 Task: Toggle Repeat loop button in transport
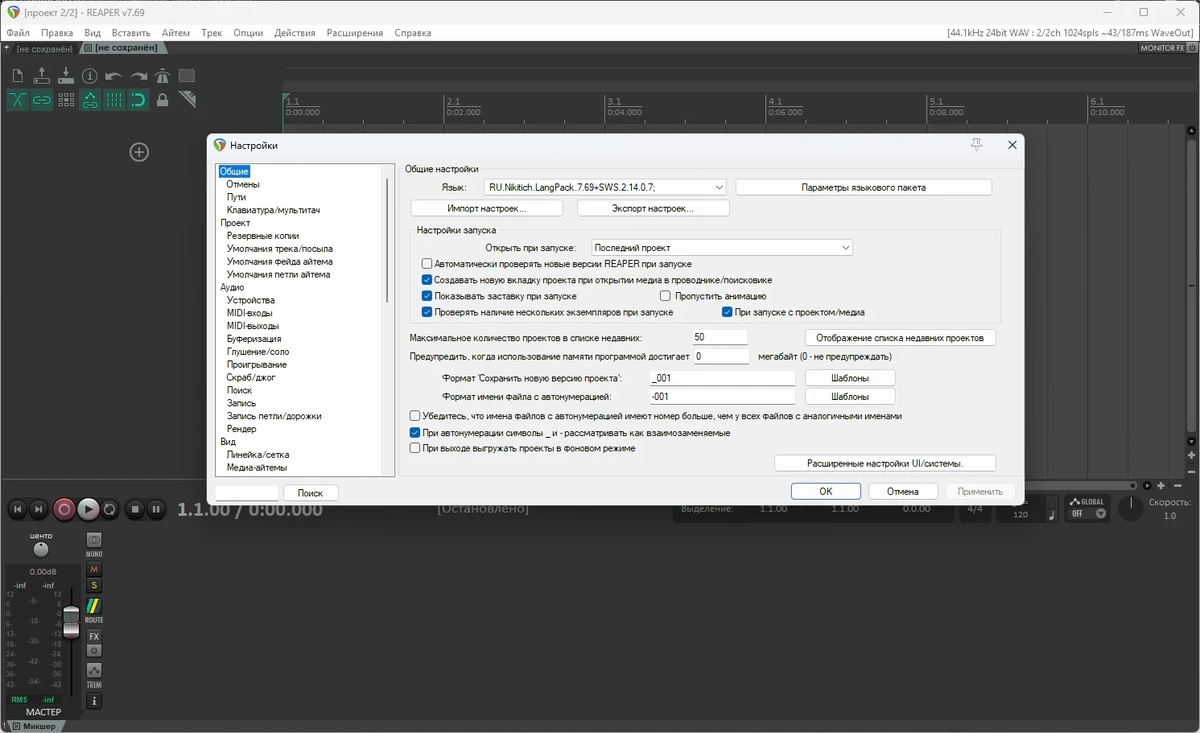coord(110,509)
